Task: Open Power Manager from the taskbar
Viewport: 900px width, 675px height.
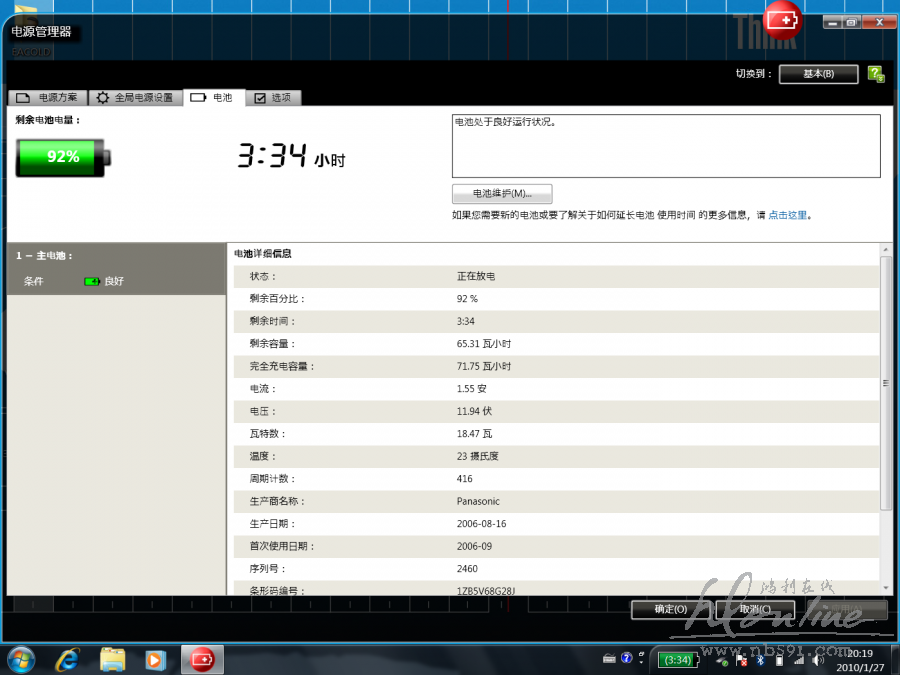Action: 202,659
